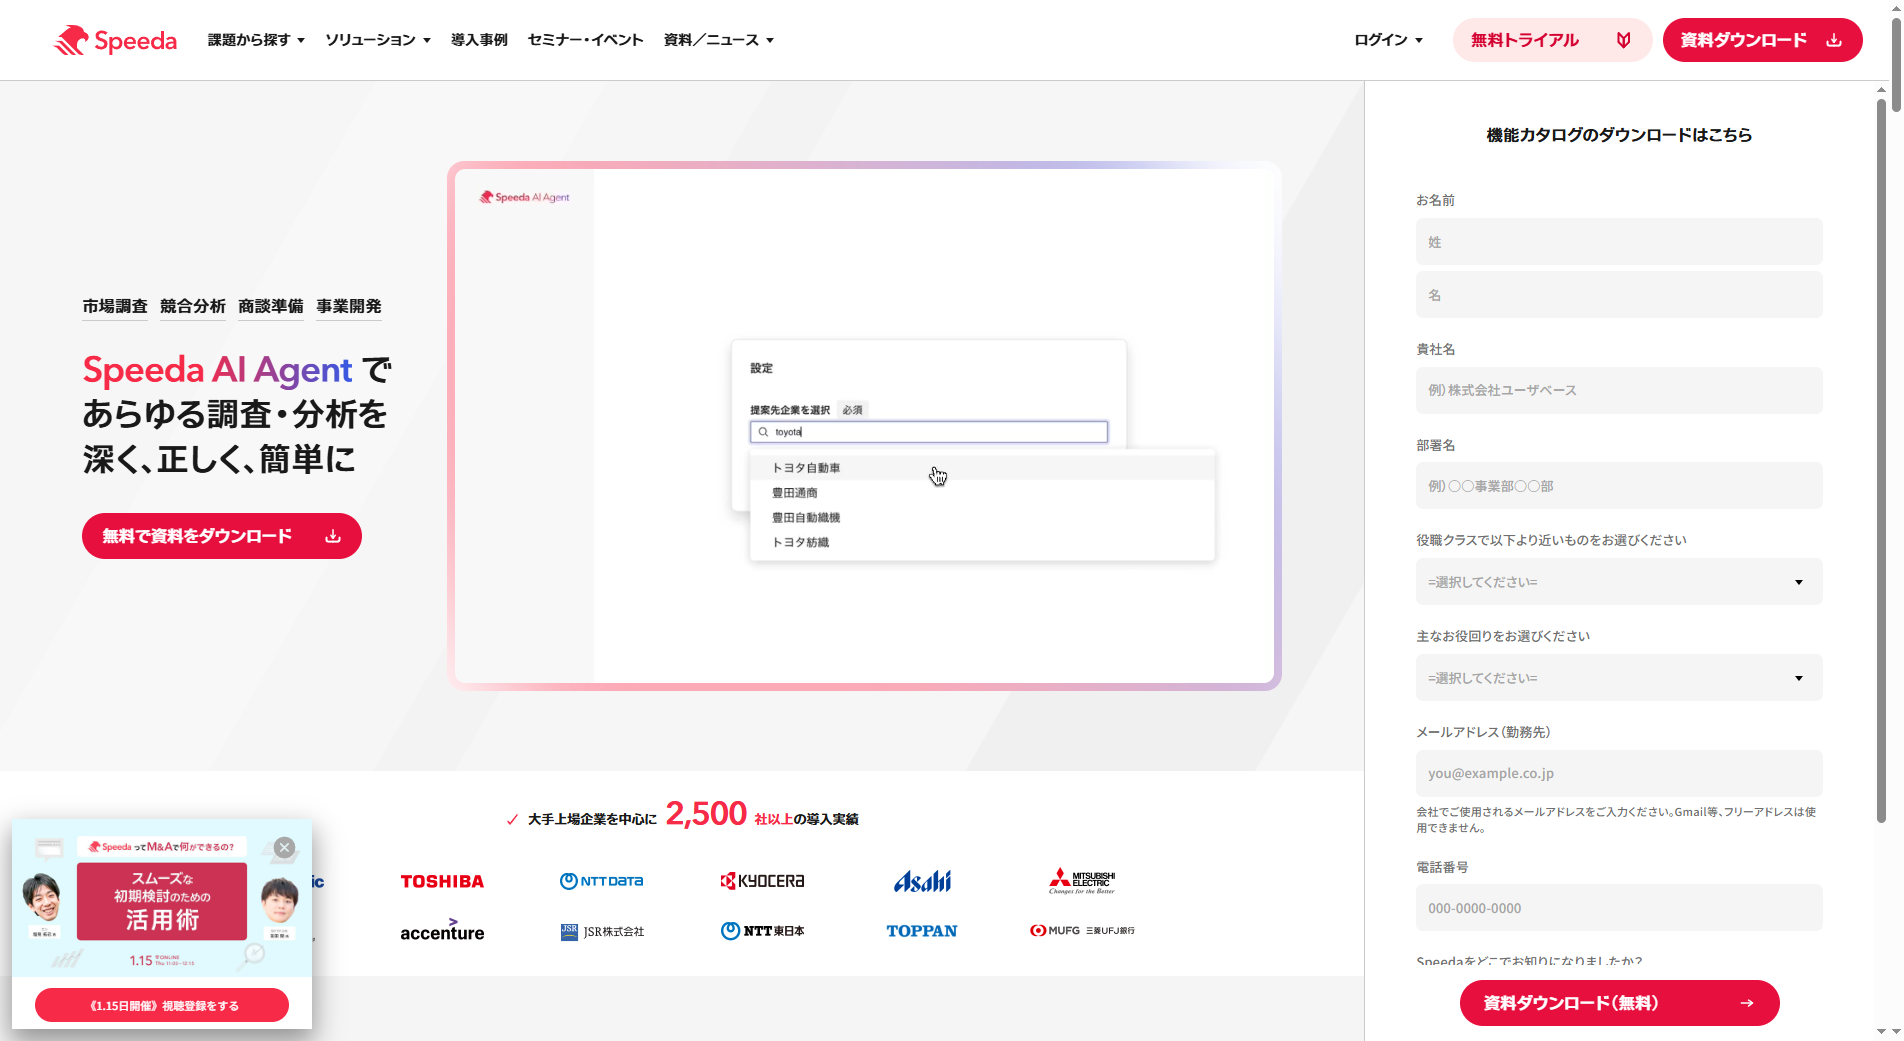
Task: Click the NTT東日本 logo
Action: click(x=762, y=931)
